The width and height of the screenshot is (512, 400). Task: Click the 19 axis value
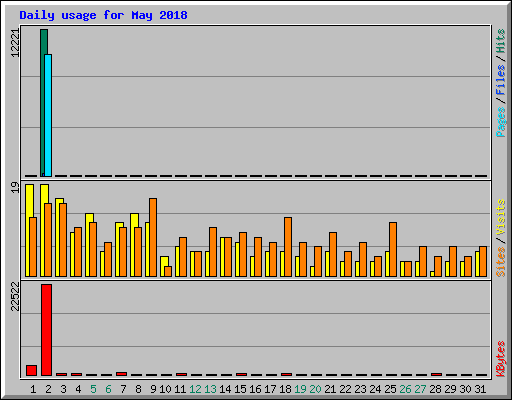point(15,187)
